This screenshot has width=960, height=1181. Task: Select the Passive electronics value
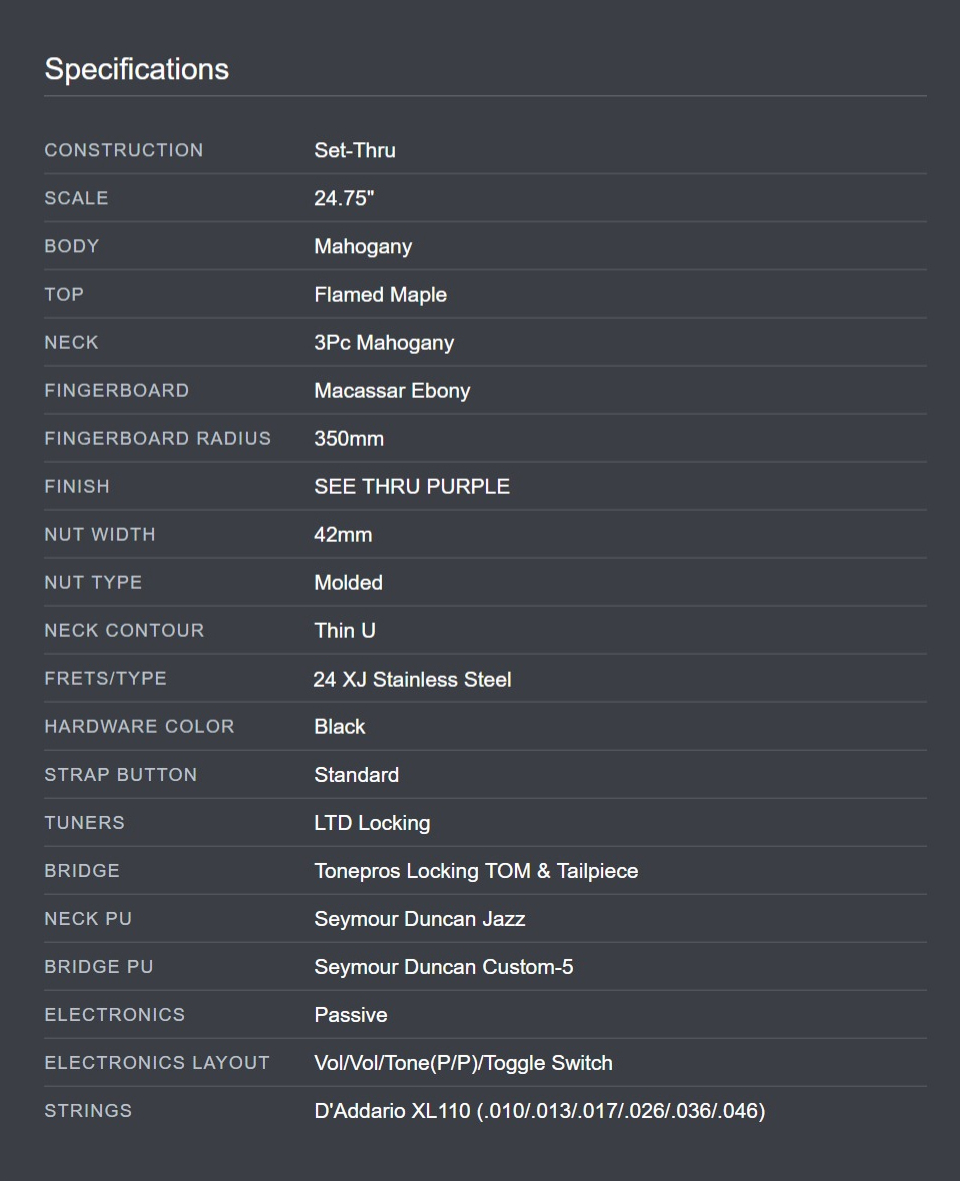tap(350, 1015)
